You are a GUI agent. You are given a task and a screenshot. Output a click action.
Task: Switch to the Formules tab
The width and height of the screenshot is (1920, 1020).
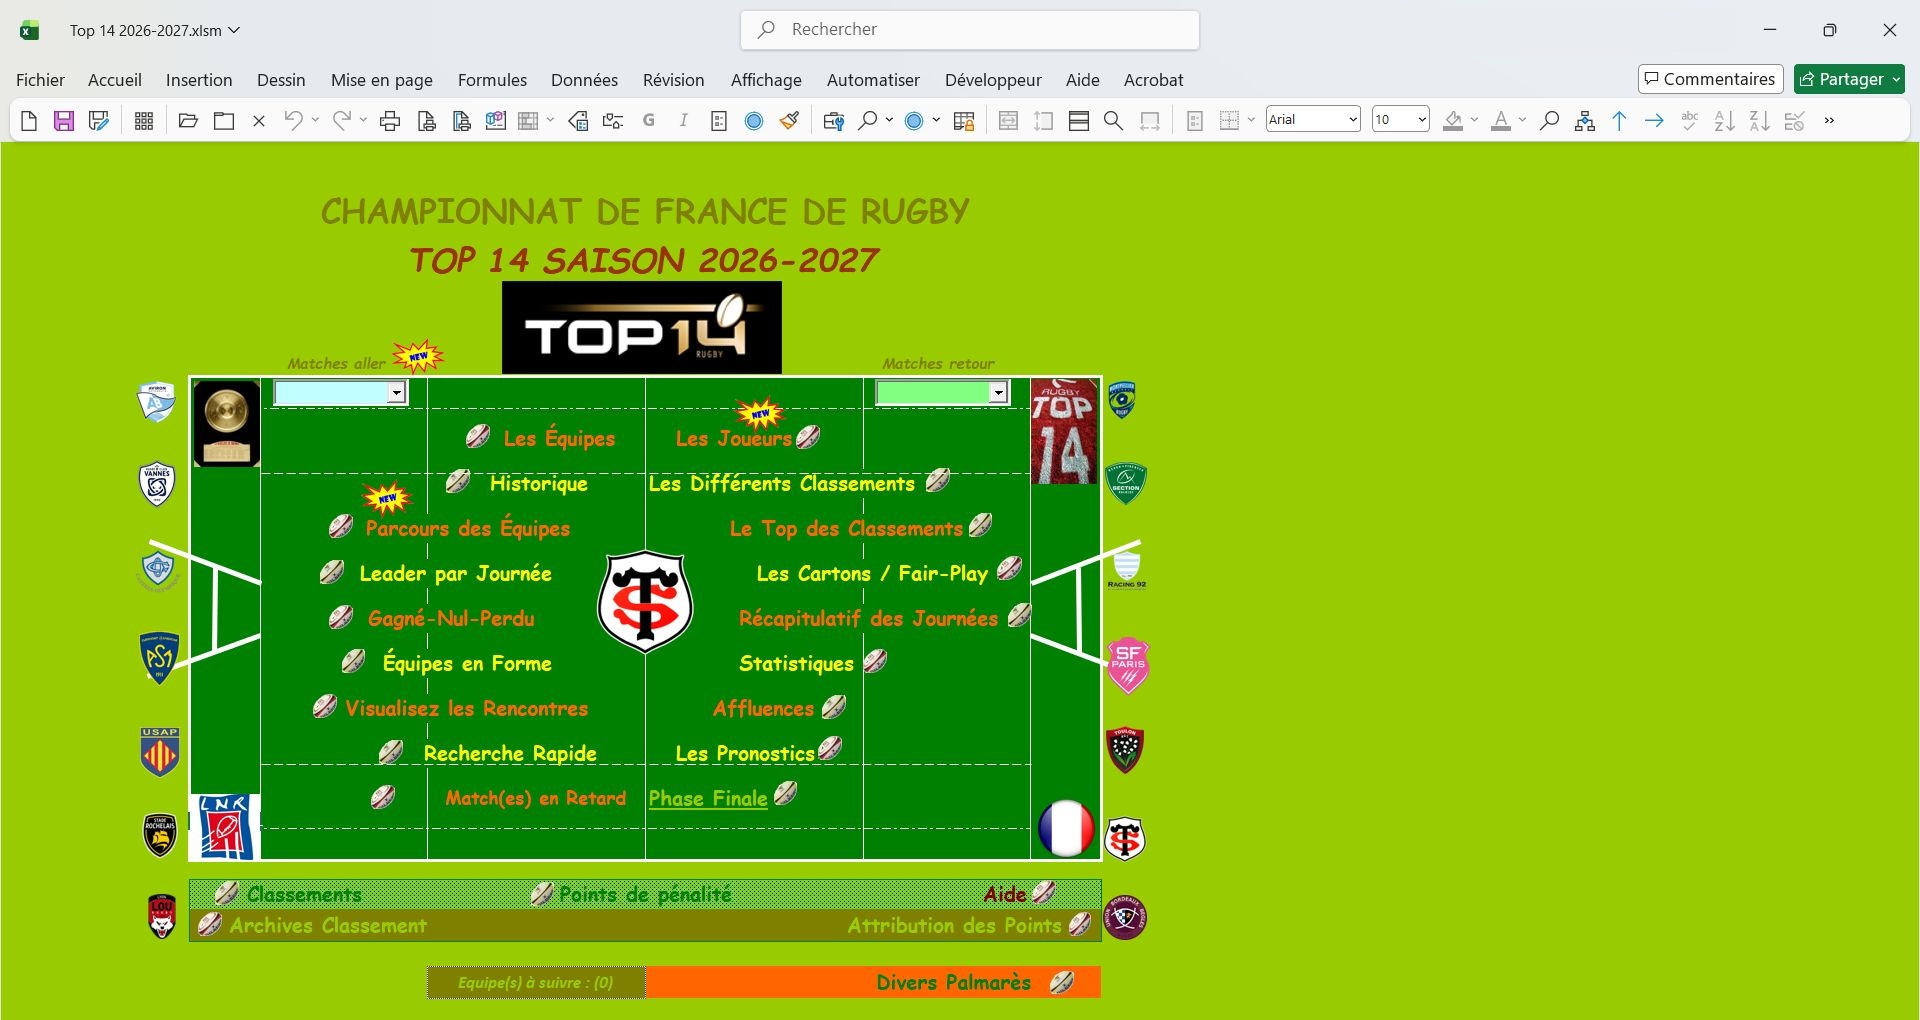point(492,80)
